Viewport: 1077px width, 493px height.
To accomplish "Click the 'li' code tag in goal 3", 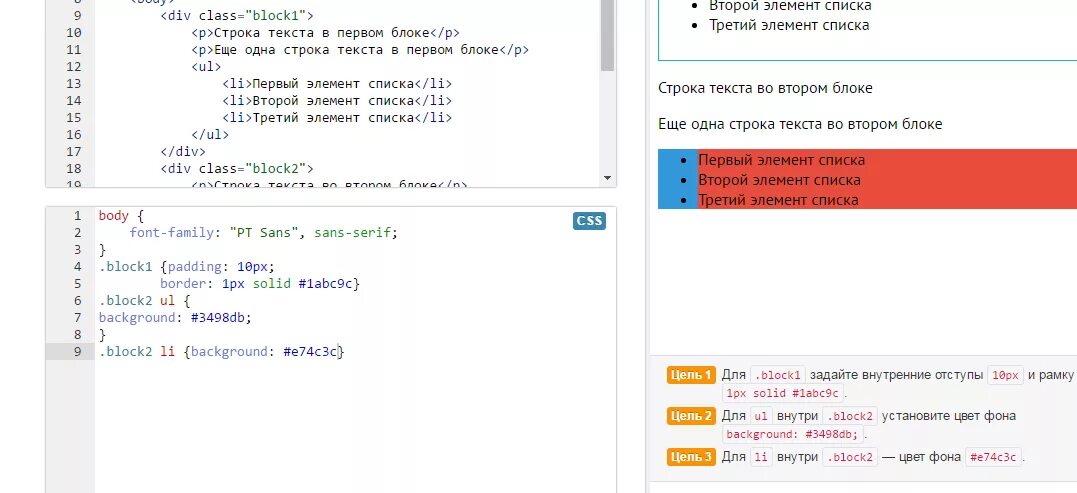I will (x=761, y=457).
